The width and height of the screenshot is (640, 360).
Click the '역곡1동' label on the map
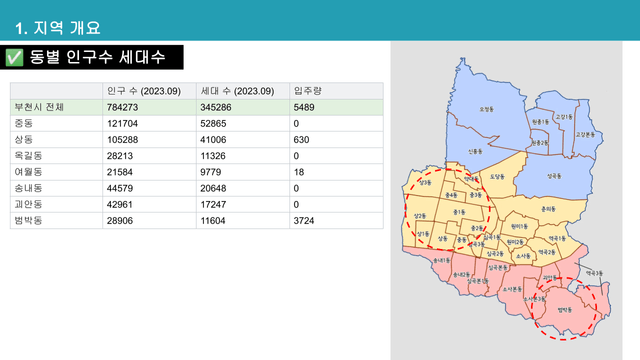[x=557, y=238]
